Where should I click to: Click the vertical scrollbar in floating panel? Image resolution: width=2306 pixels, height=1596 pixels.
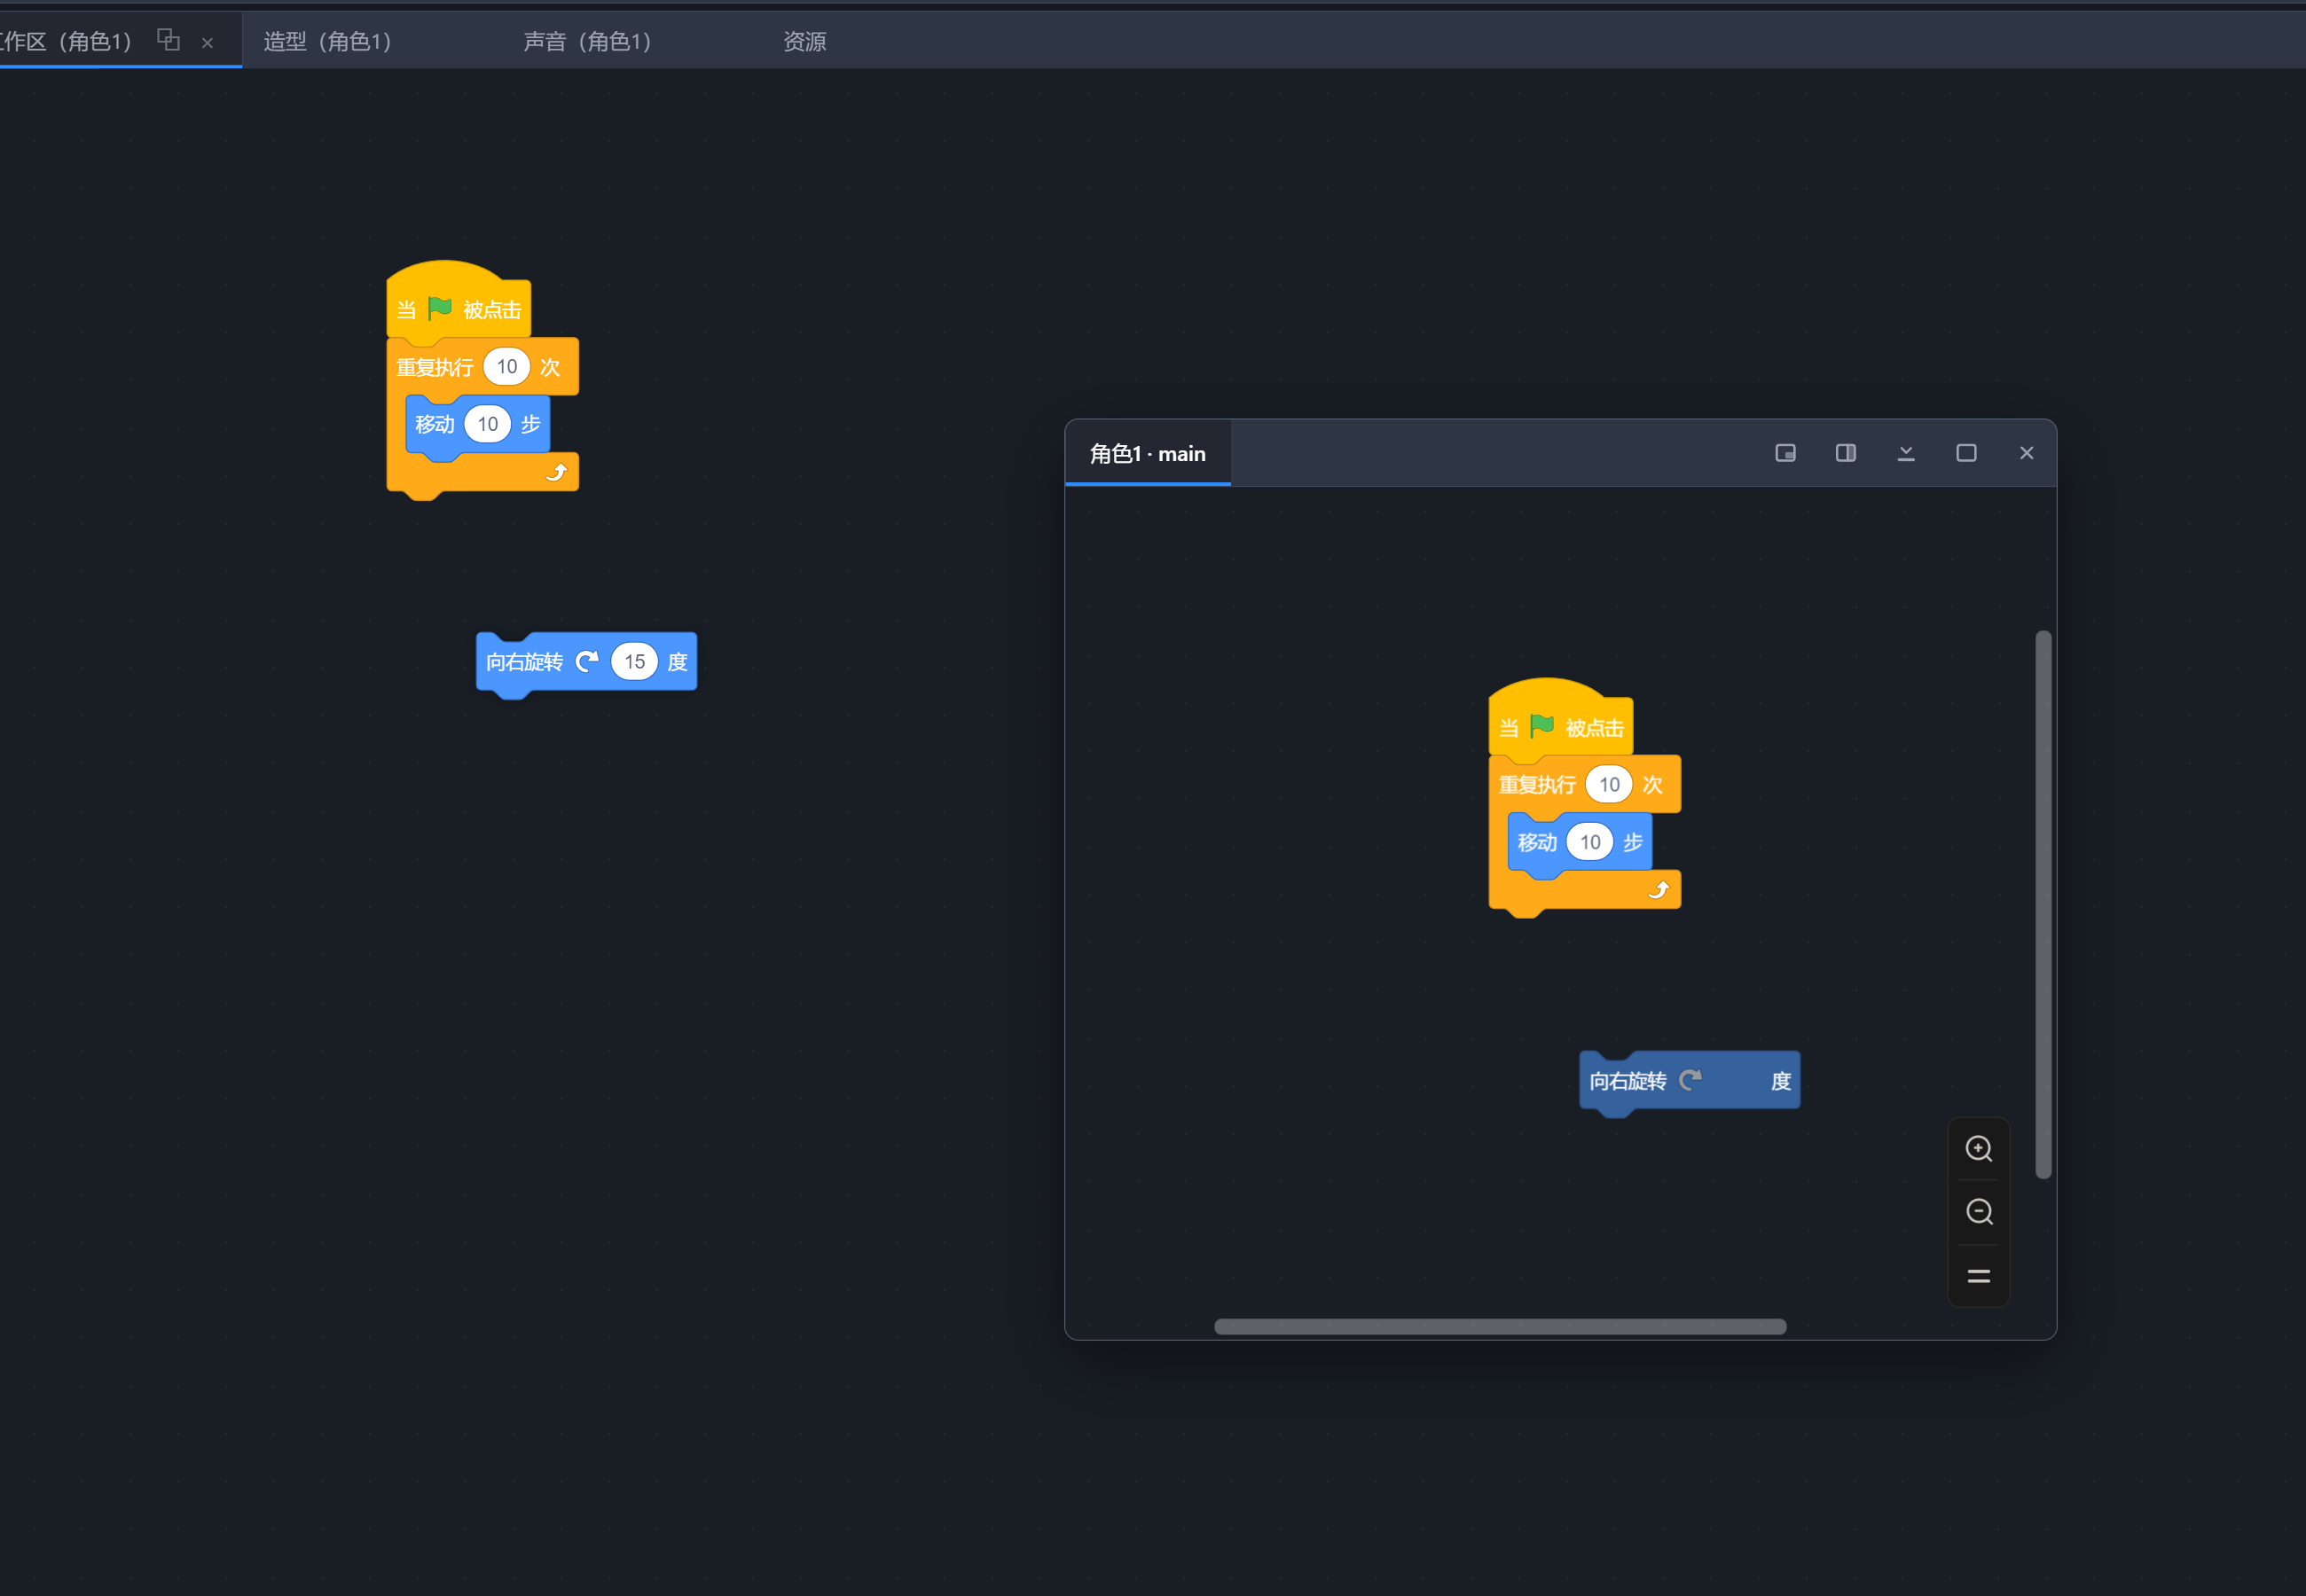coord(2043,904)
